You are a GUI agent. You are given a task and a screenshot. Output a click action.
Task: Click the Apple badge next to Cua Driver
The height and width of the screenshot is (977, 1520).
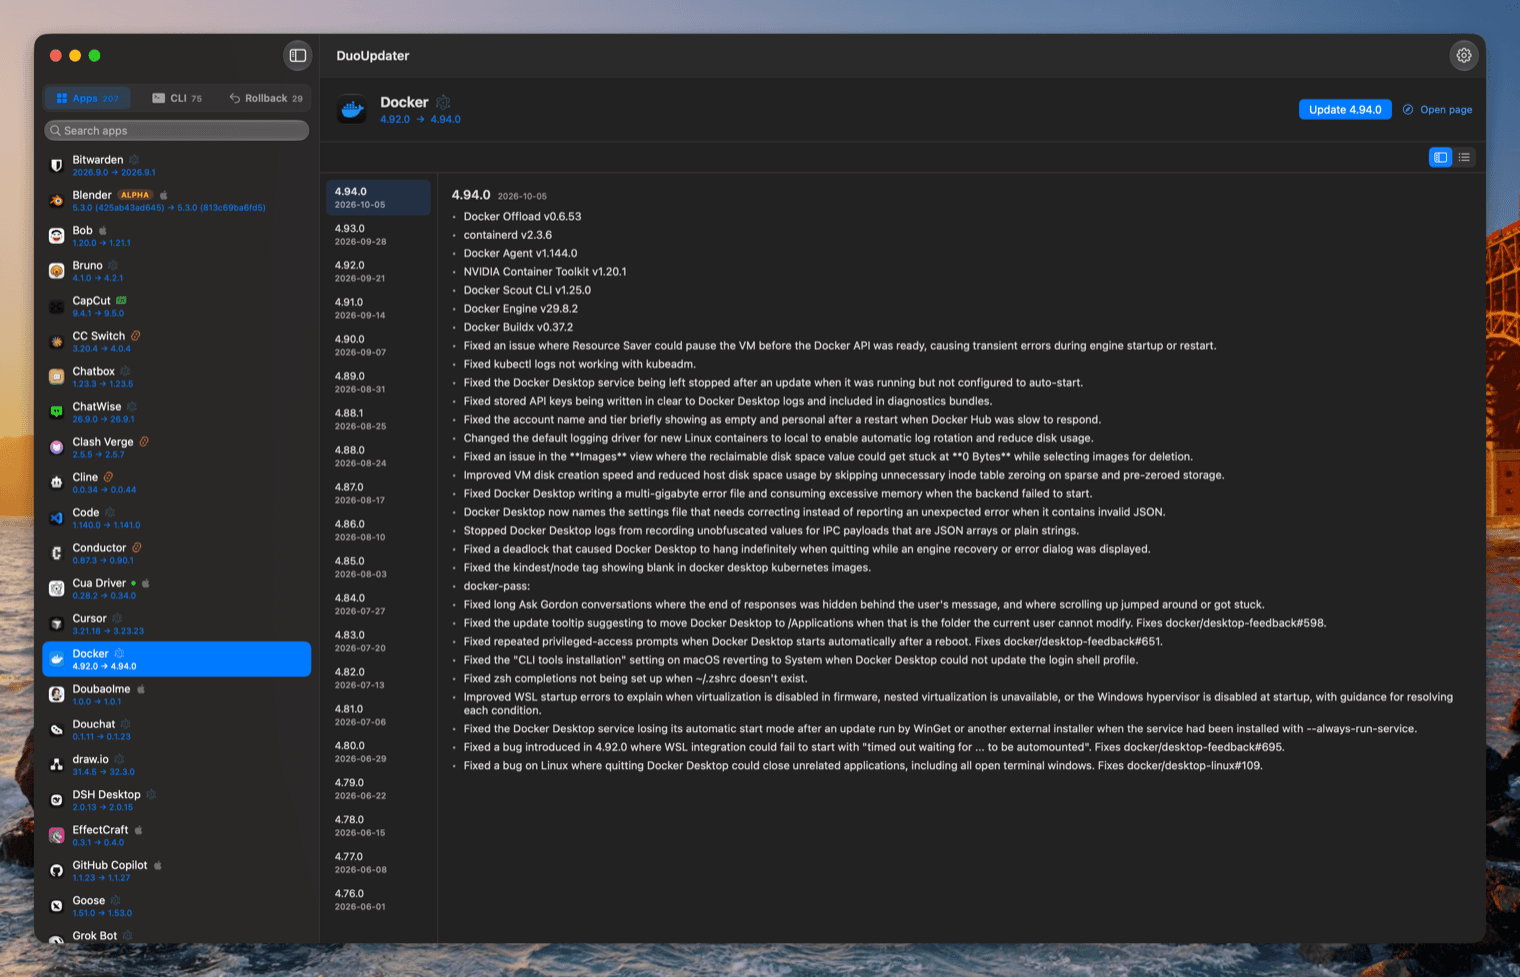[x=146, y=583]
